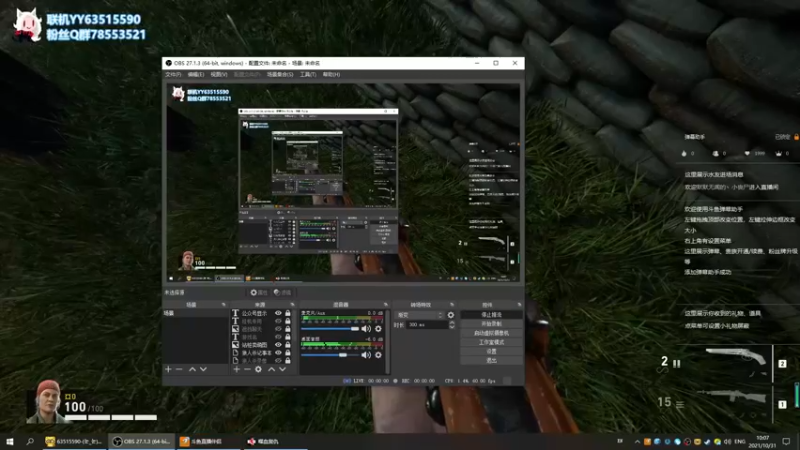
Task: Toggle the lock on the 公众号显示 source
Action: pos(288,313)
